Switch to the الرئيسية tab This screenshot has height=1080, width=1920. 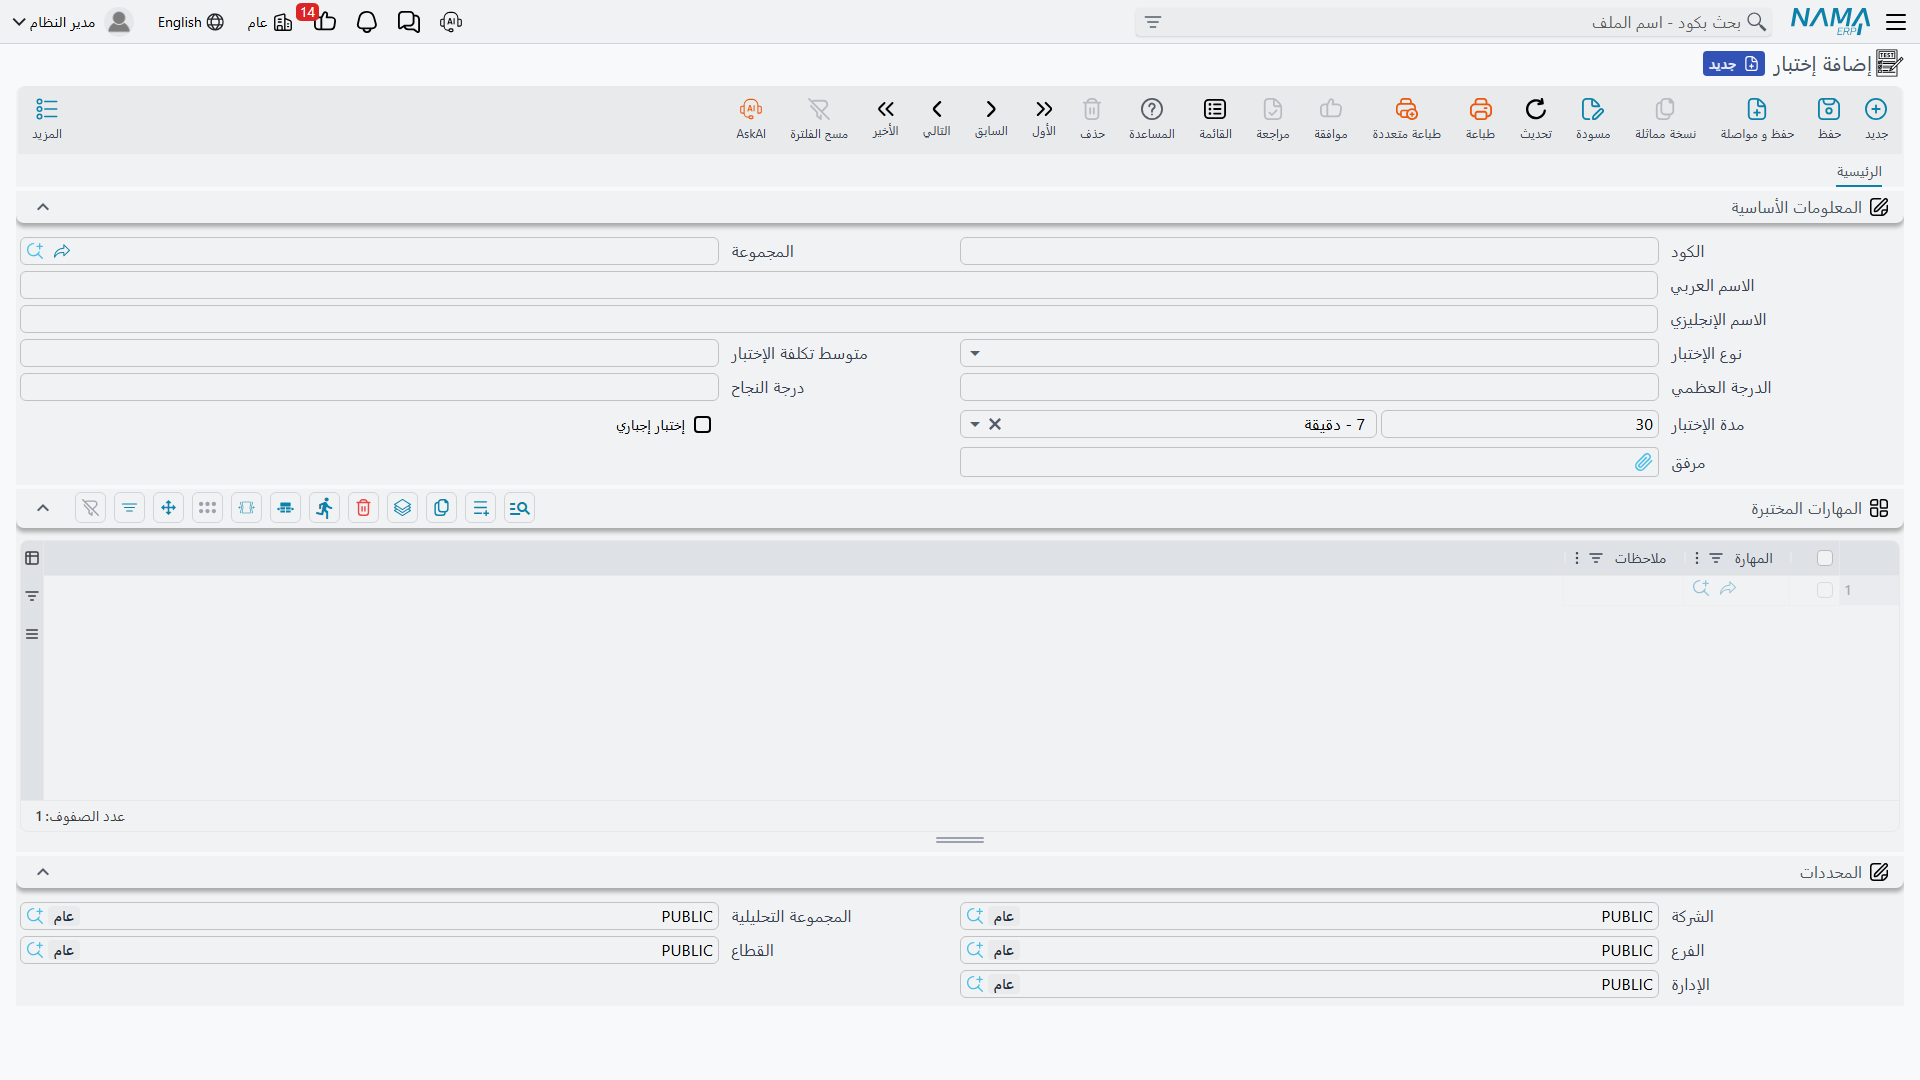(1859, 172)
